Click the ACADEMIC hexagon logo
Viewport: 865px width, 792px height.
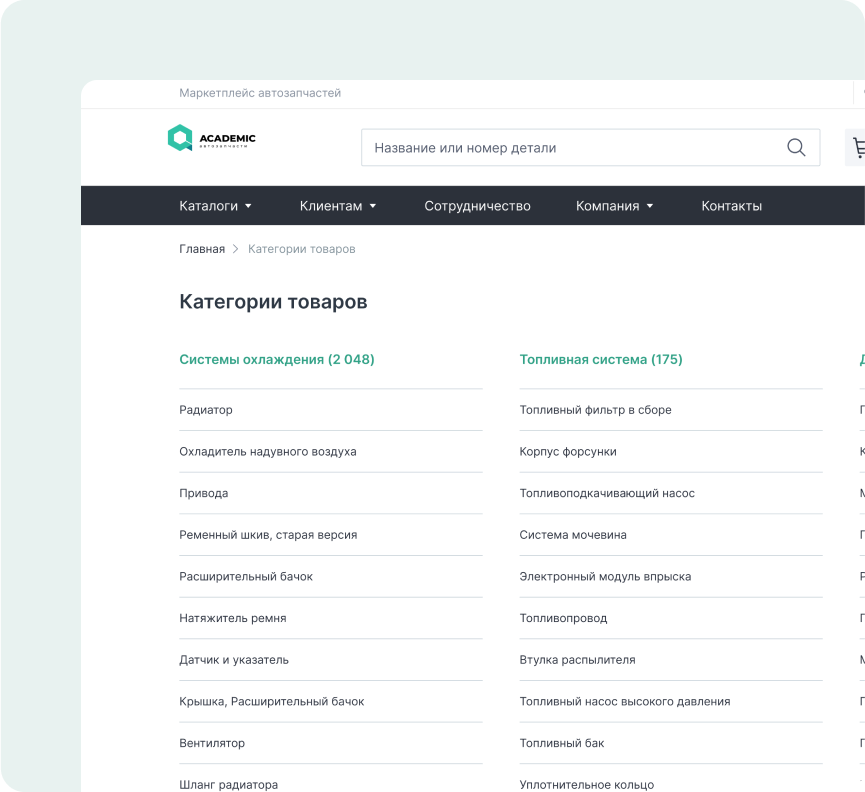point(180,137)
